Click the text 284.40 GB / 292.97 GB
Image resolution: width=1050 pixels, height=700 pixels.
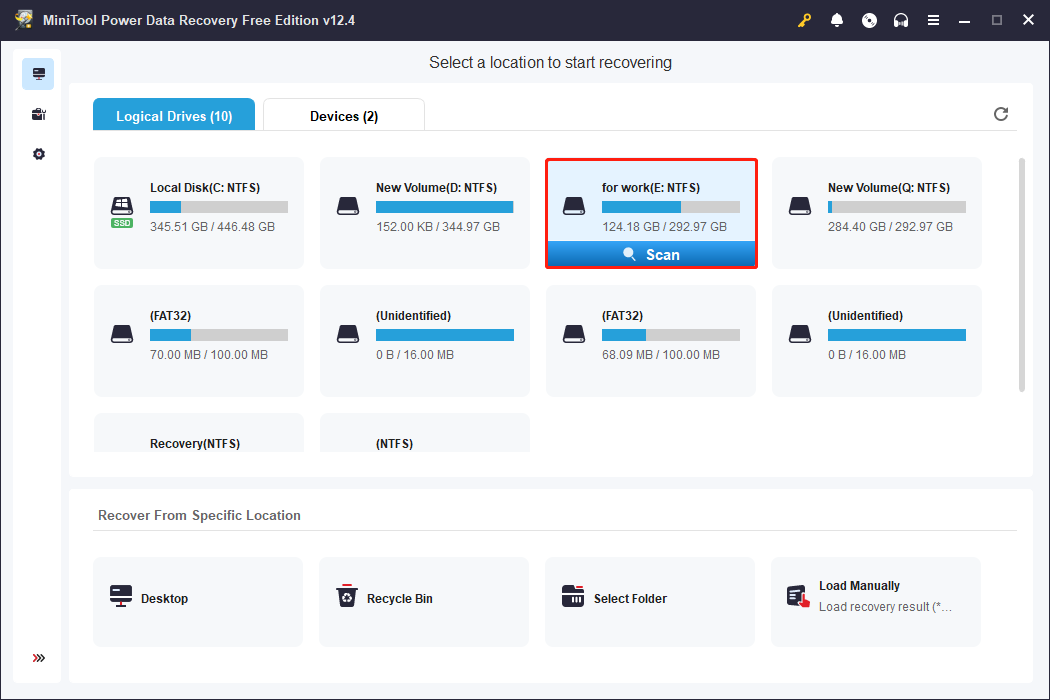point(890,226)
